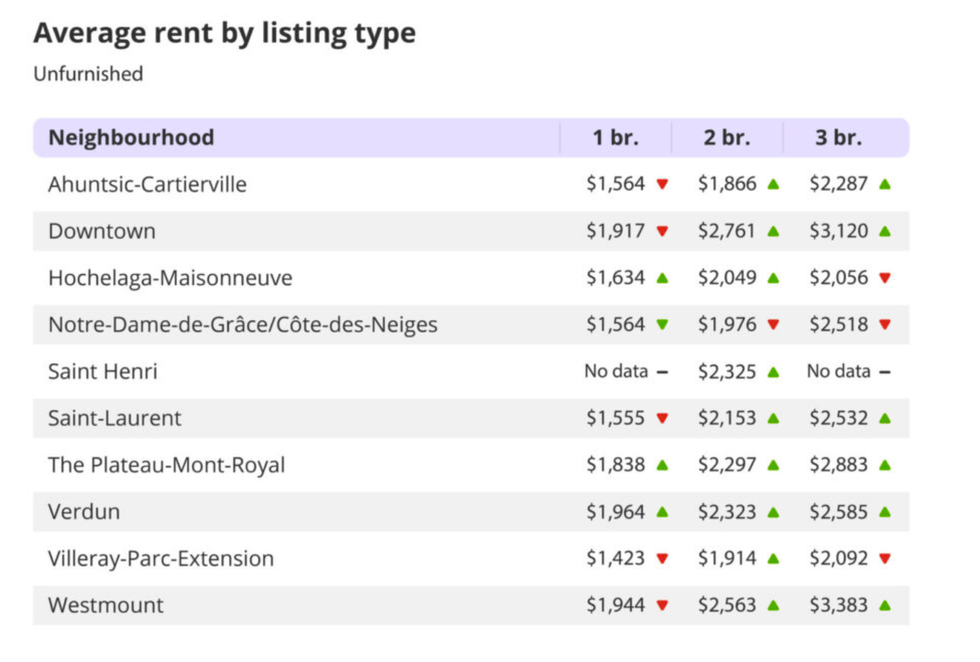
Task: Select the Neighbourhood column header
Action: click(131, 138)
